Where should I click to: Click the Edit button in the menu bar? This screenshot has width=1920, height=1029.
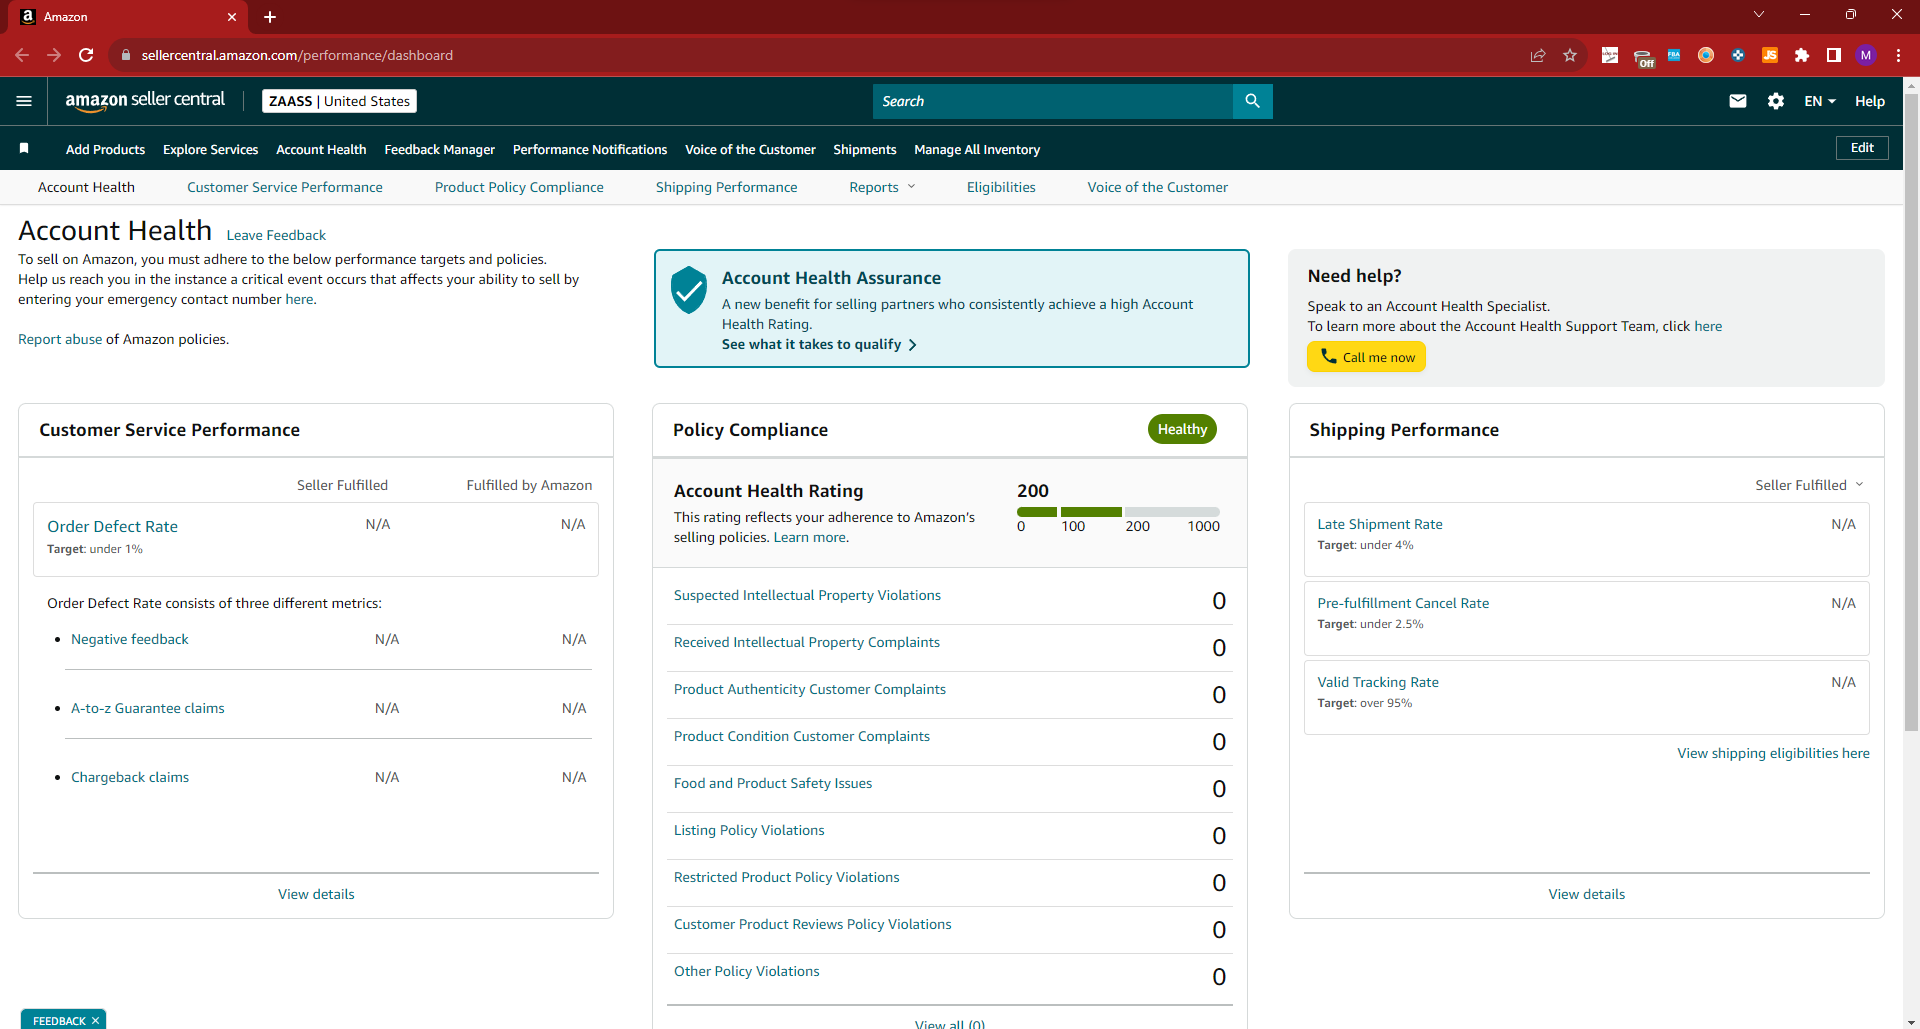(x=1862, y=148)
